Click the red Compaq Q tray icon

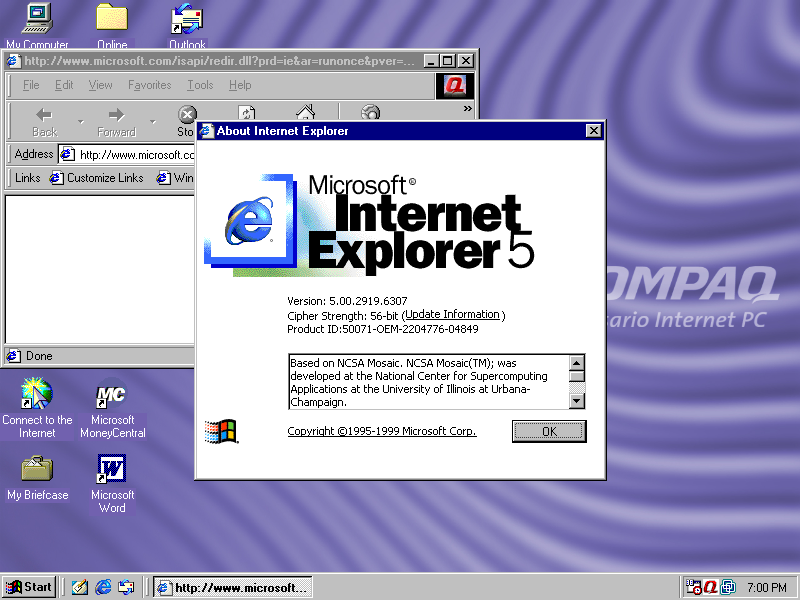(710, 587)
